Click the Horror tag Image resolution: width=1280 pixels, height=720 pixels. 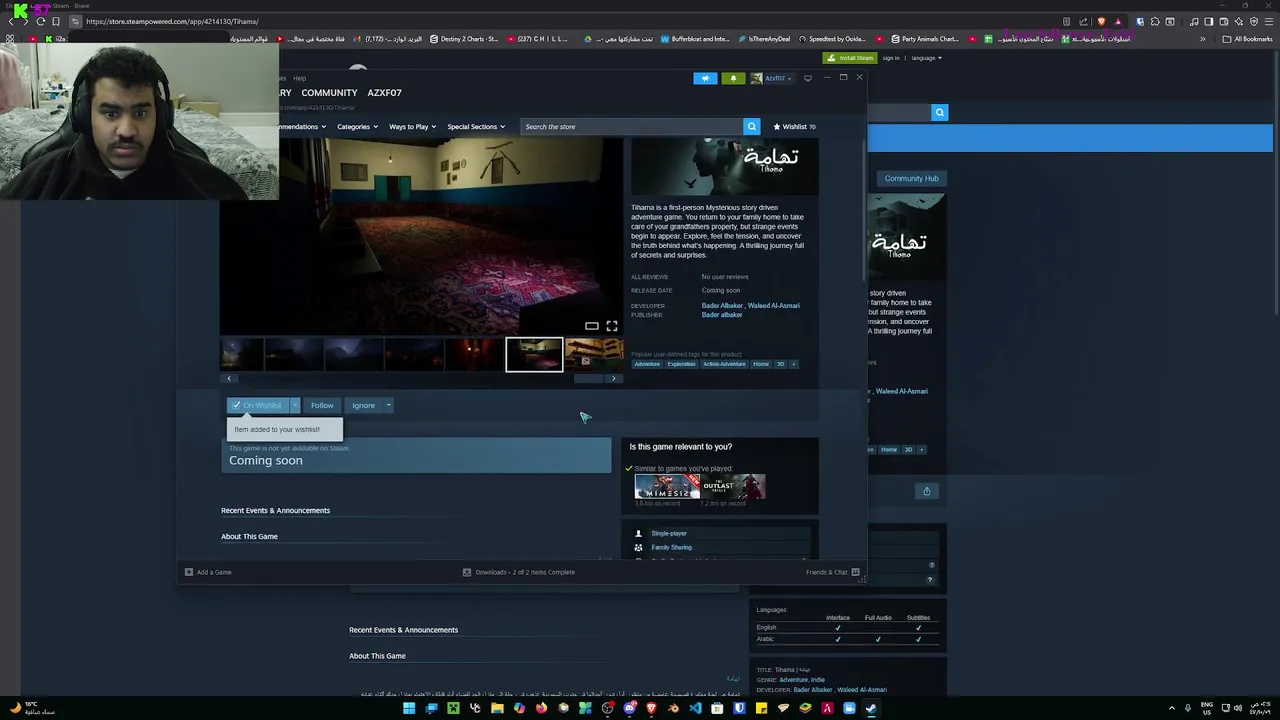(x=761, y=364)
